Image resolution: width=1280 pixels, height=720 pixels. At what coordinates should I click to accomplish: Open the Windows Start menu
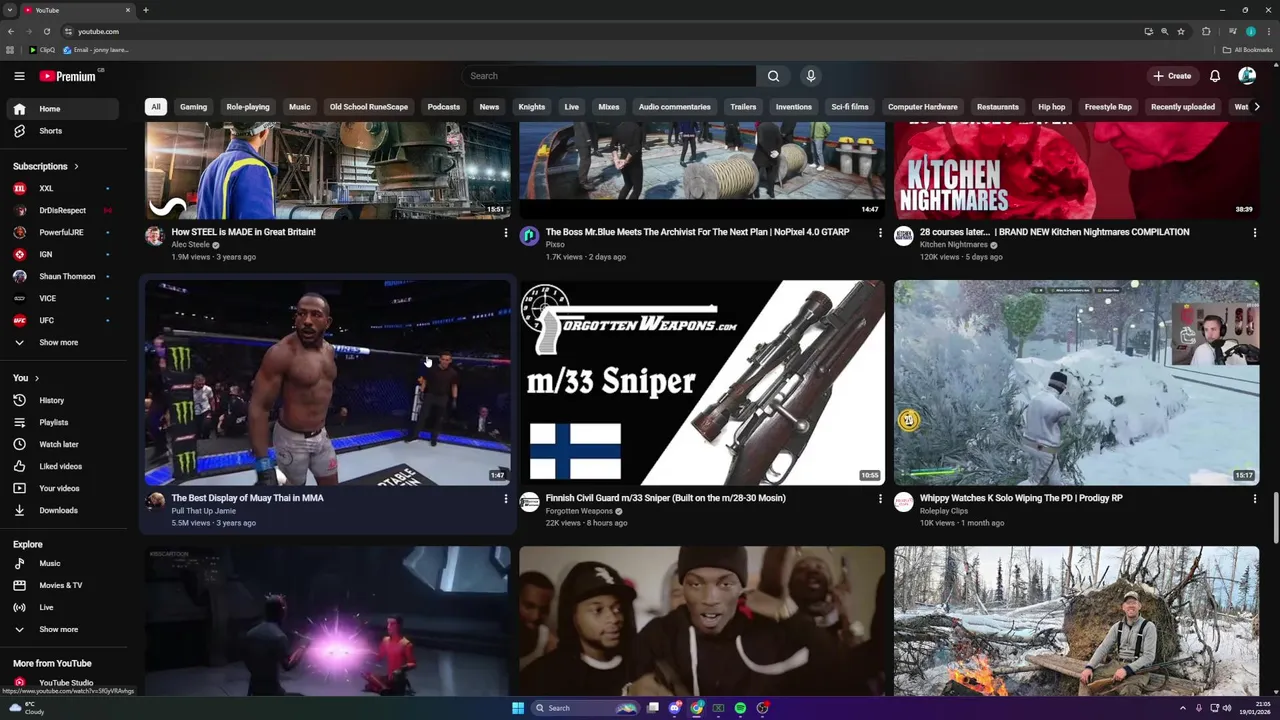pos(518,708)
